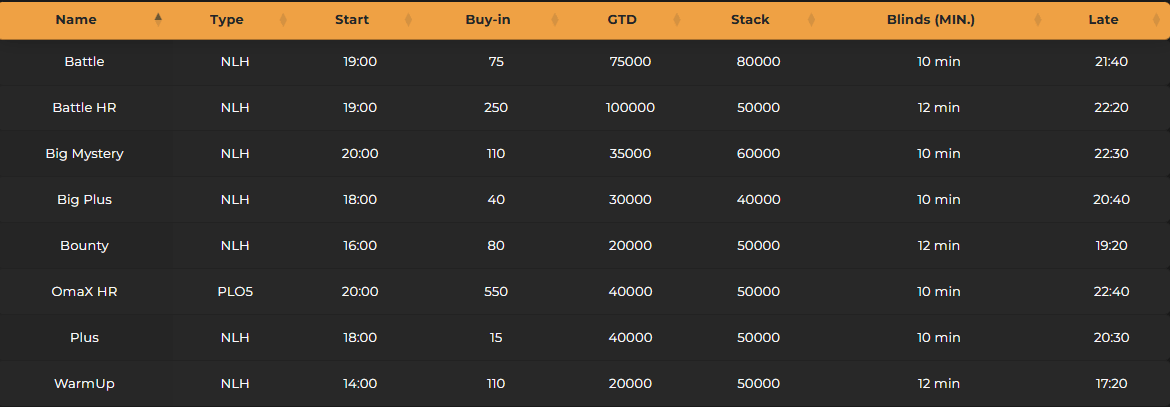Select the Battle HR tournament name

pos(84,107)
